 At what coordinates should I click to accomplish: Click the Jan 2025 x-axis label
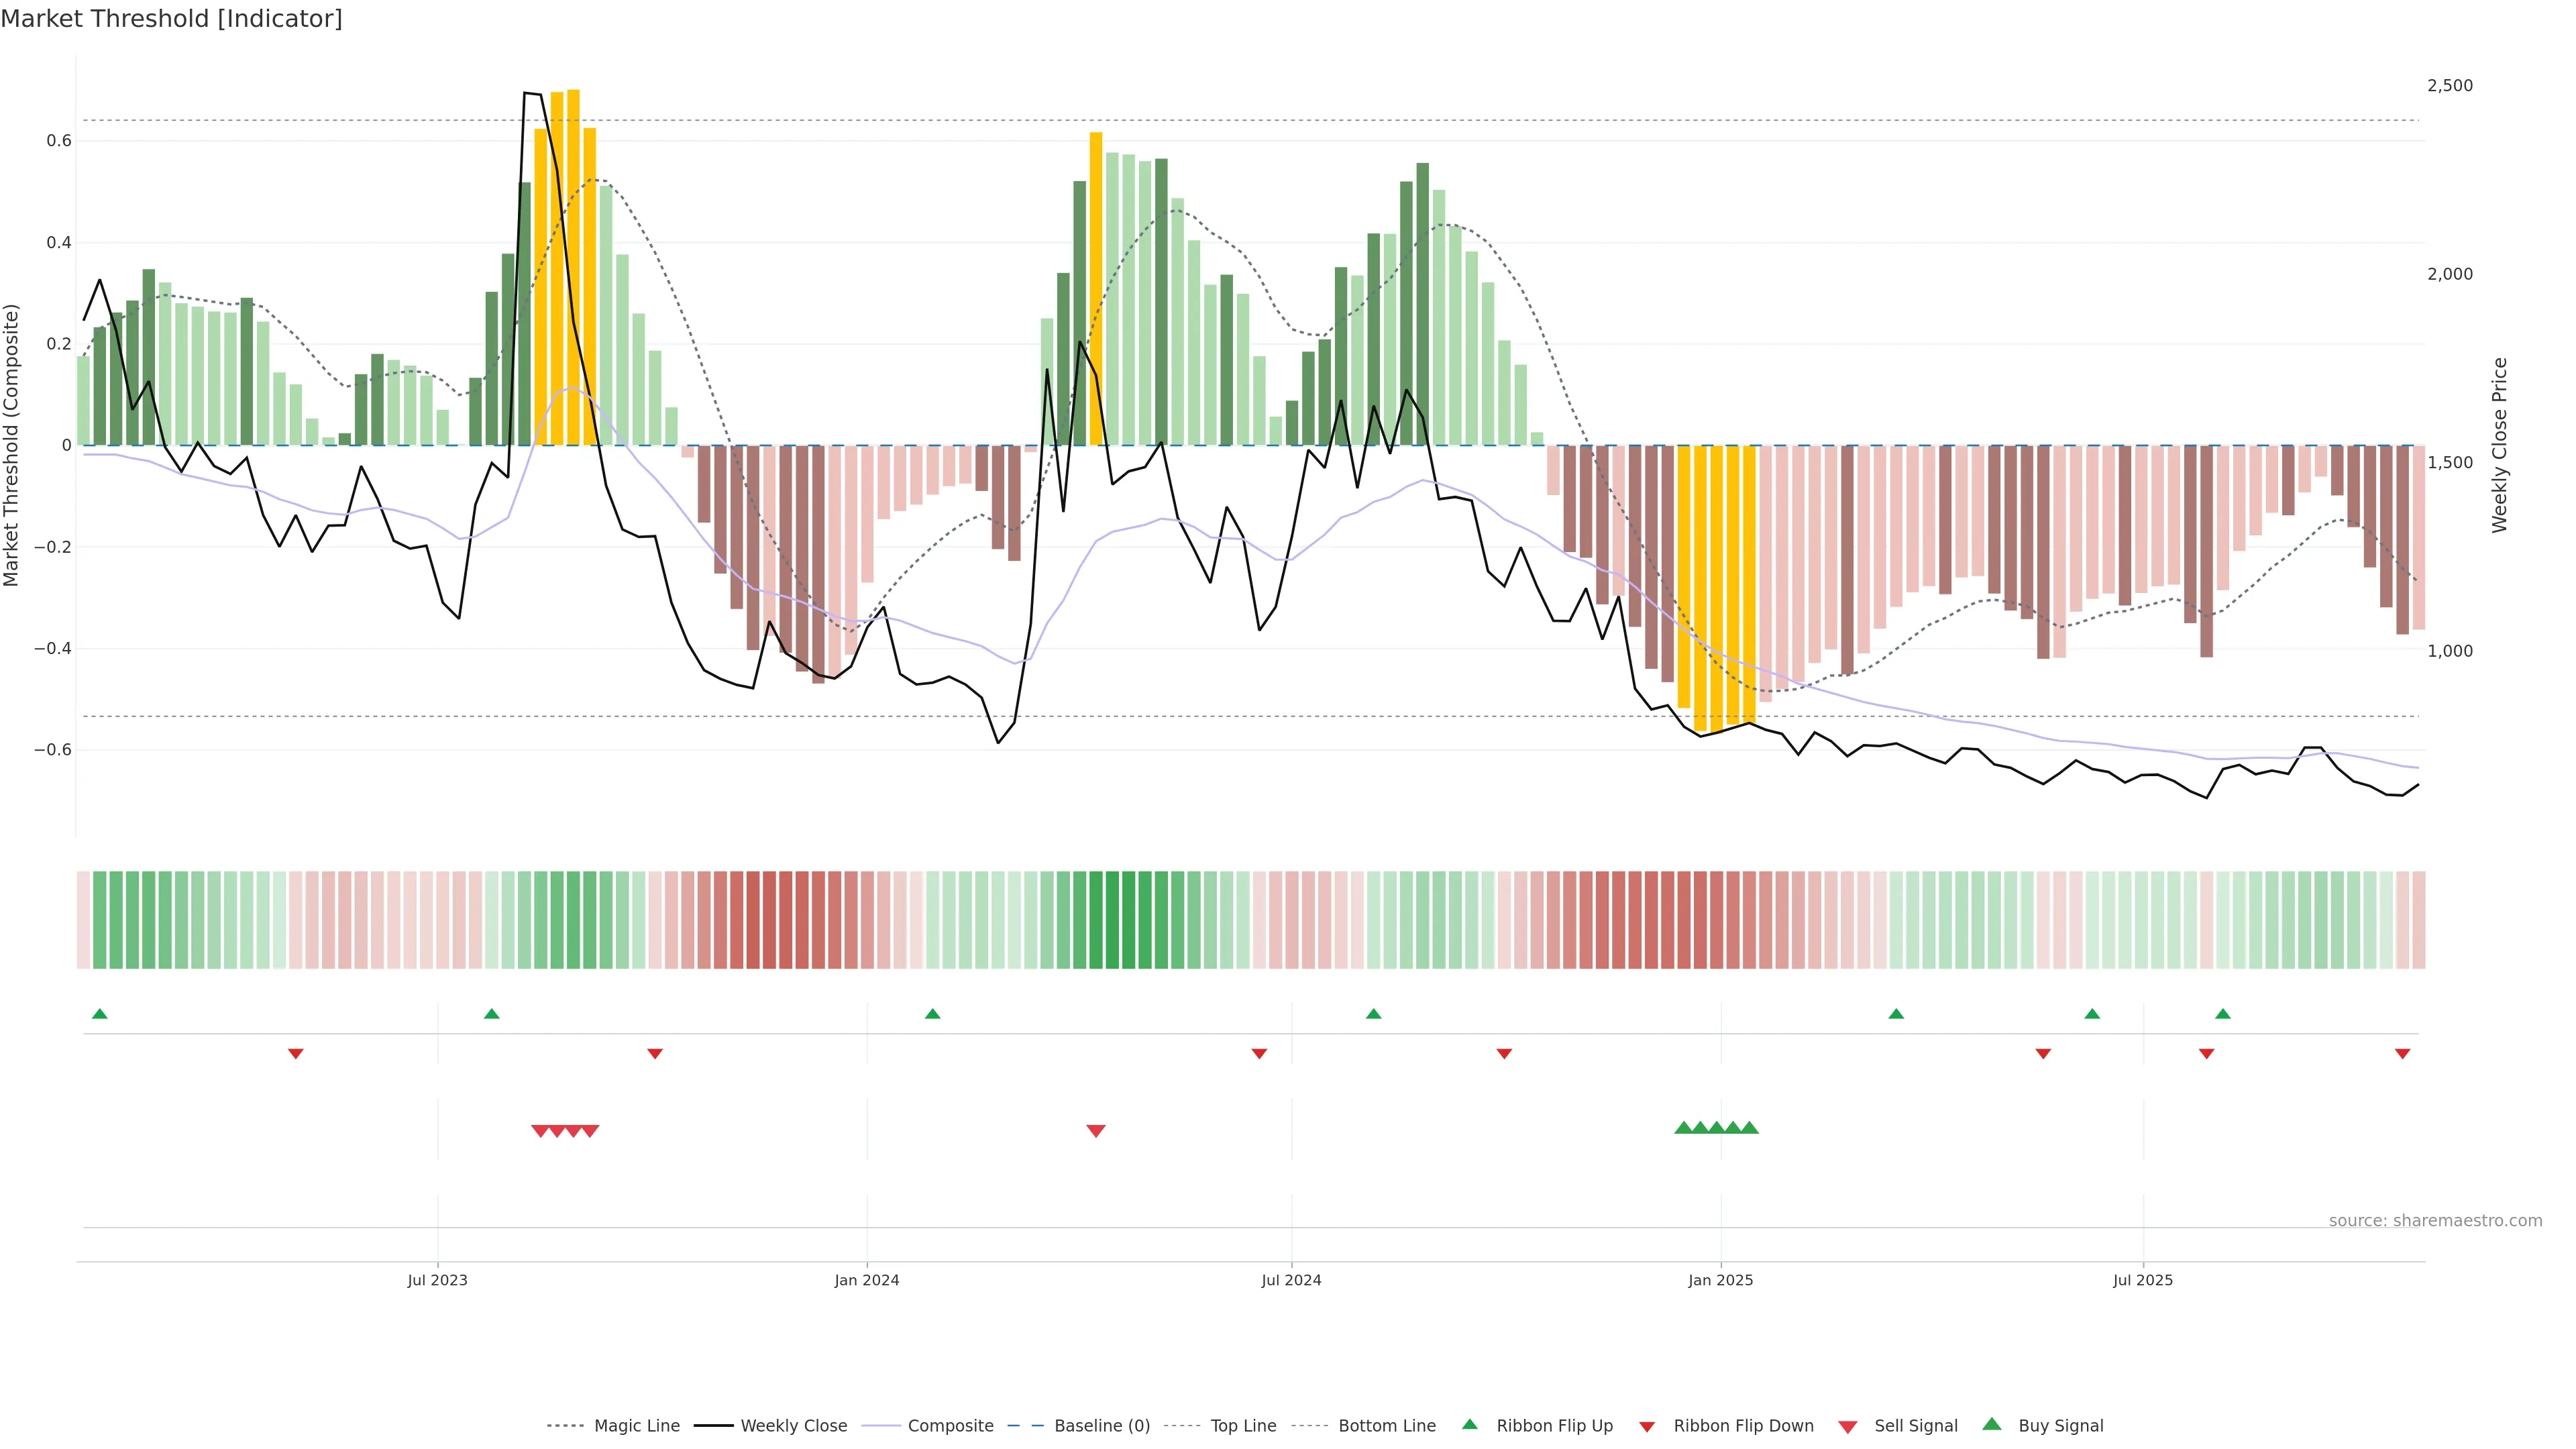pos(1720,1280)
